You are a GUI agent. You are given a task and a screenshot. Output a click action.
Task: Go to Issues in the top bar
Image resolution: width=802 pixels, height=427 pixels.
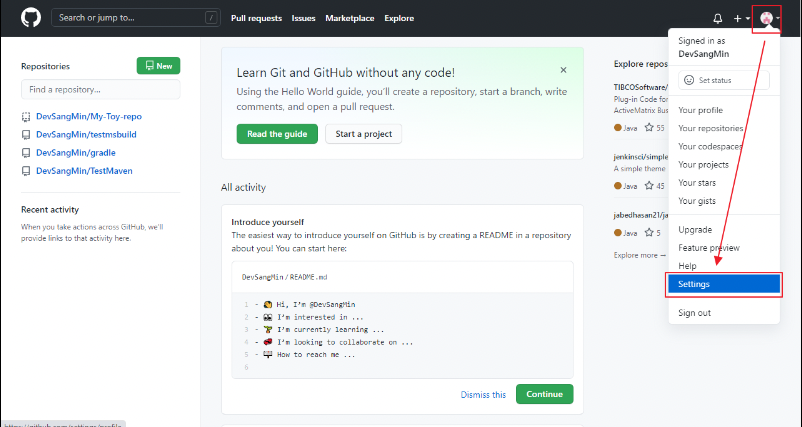pyautogui.click(x=303, y=18)
